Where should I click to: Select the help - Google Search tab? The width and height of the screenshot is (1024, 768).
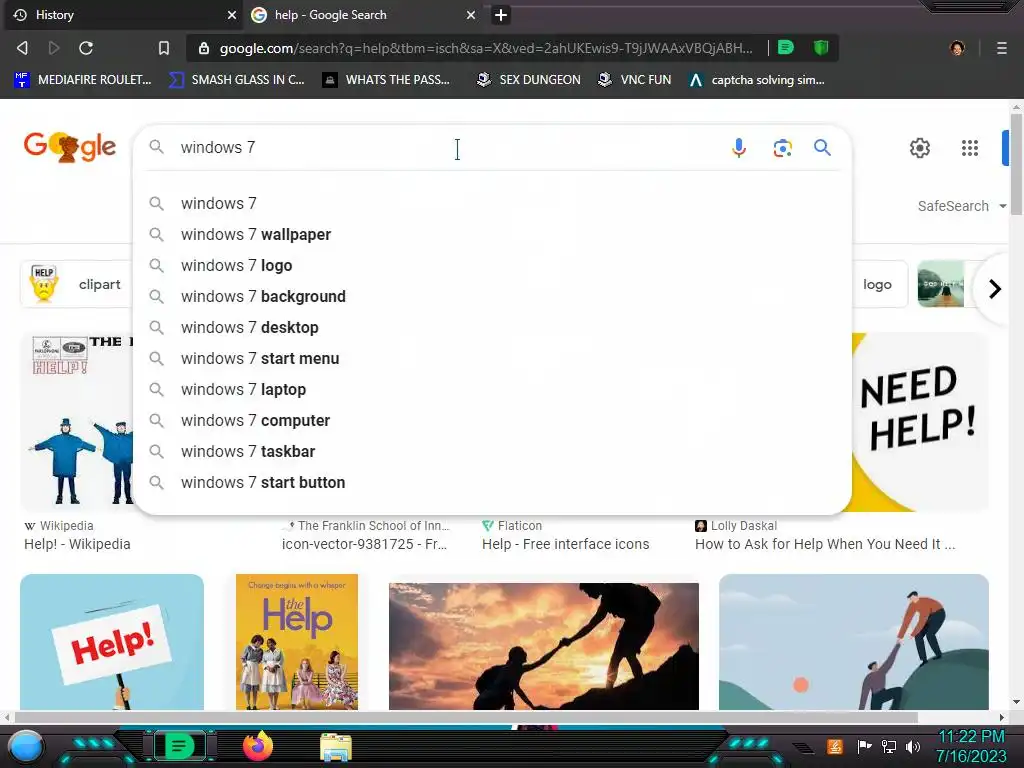pos(363,15)
